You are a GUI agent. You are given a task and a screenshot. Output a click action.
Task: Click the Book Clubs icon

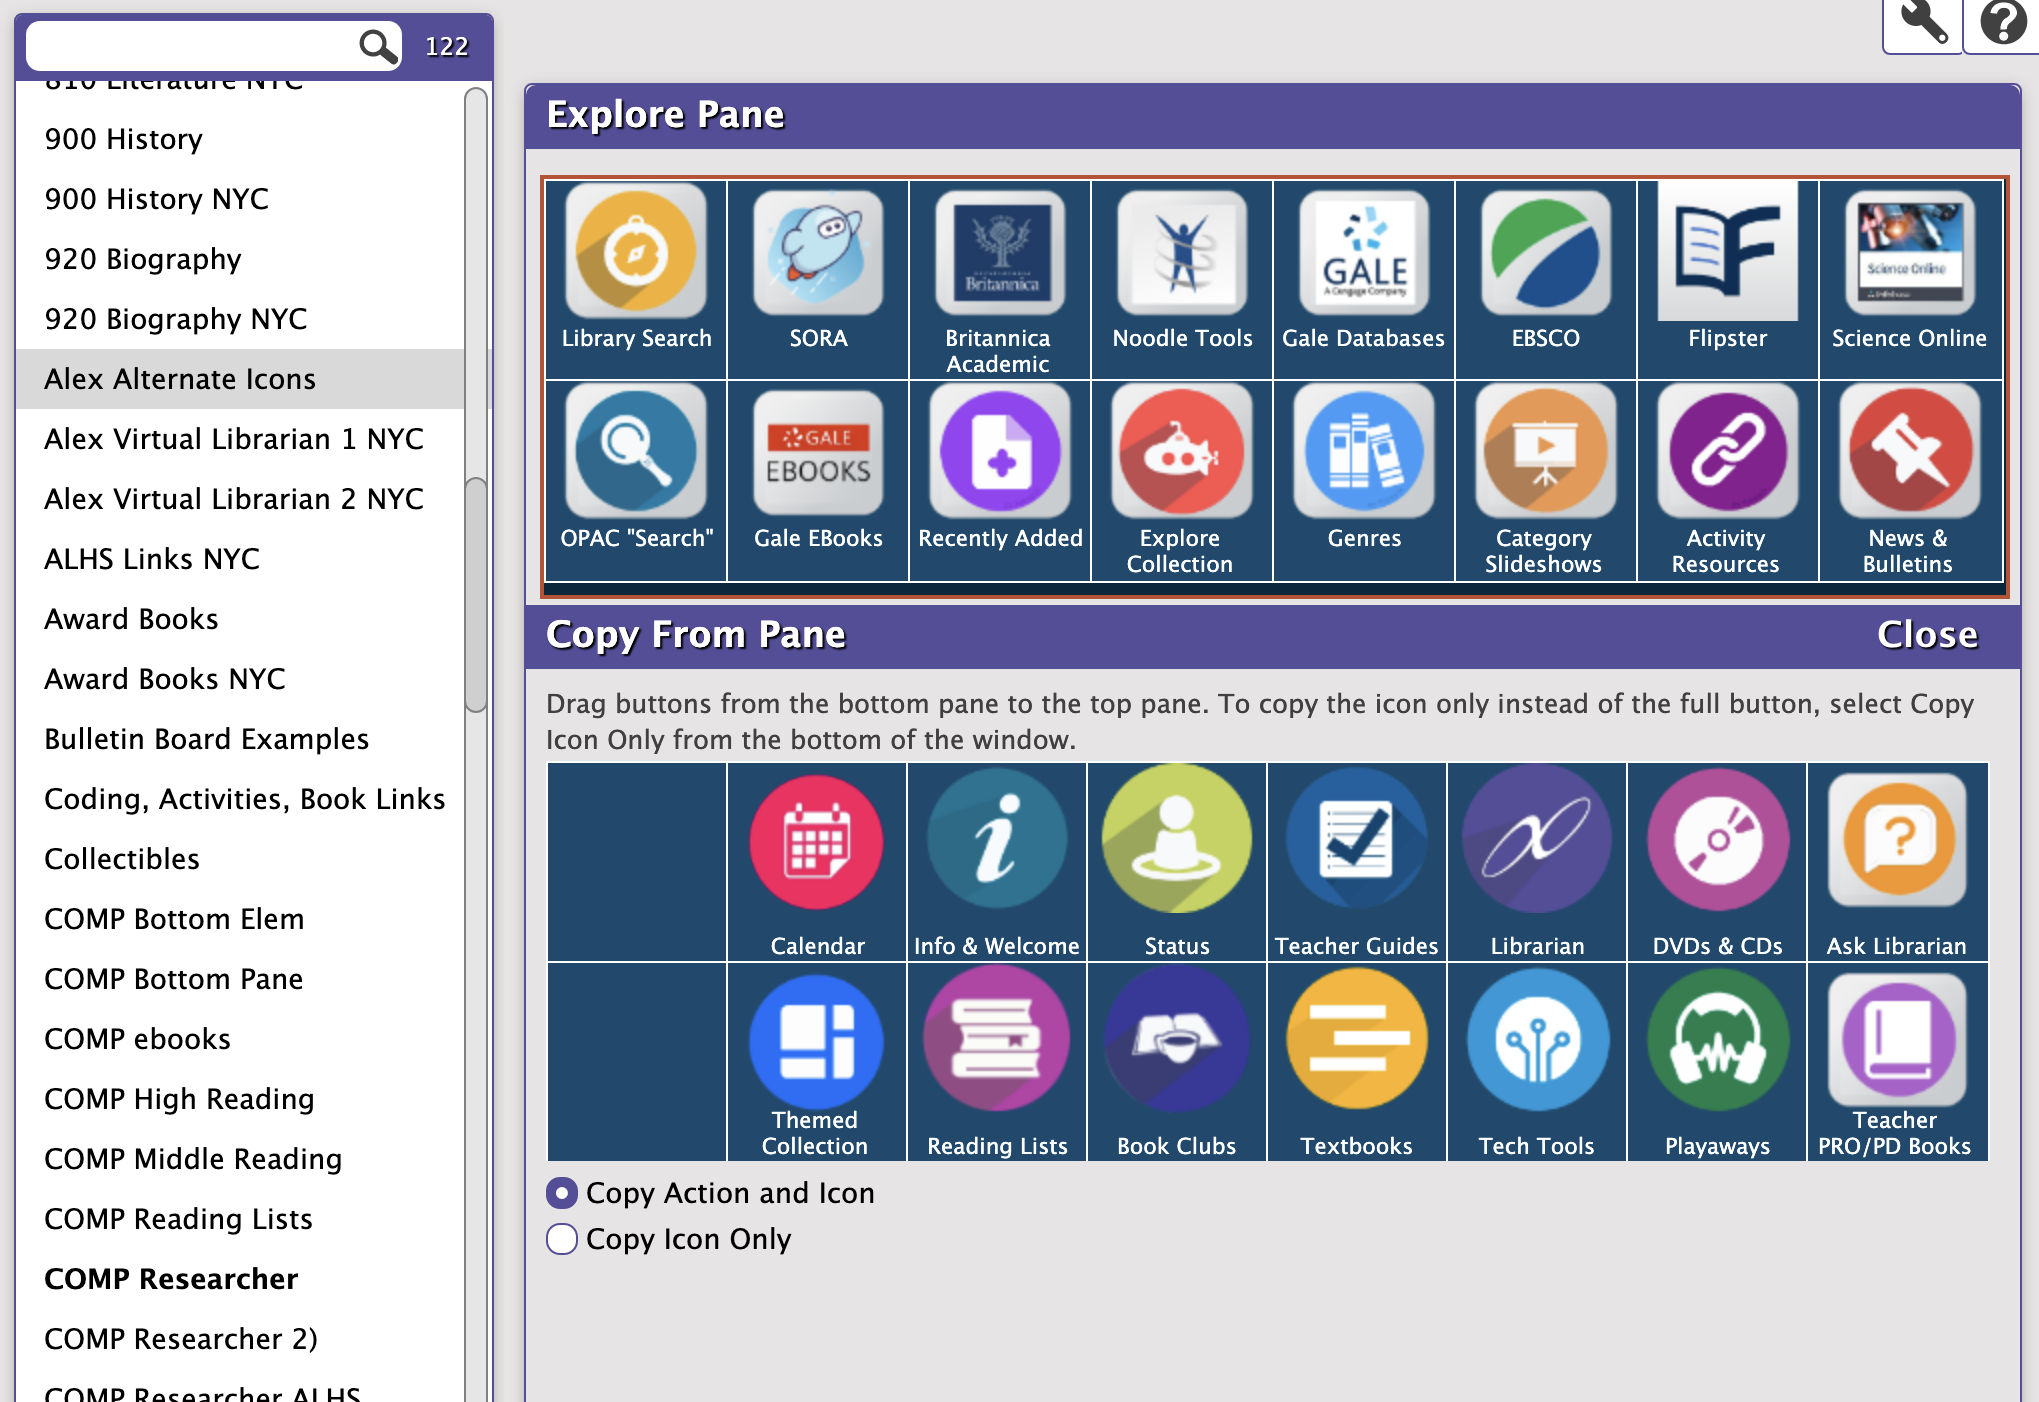[1177, 1040]
